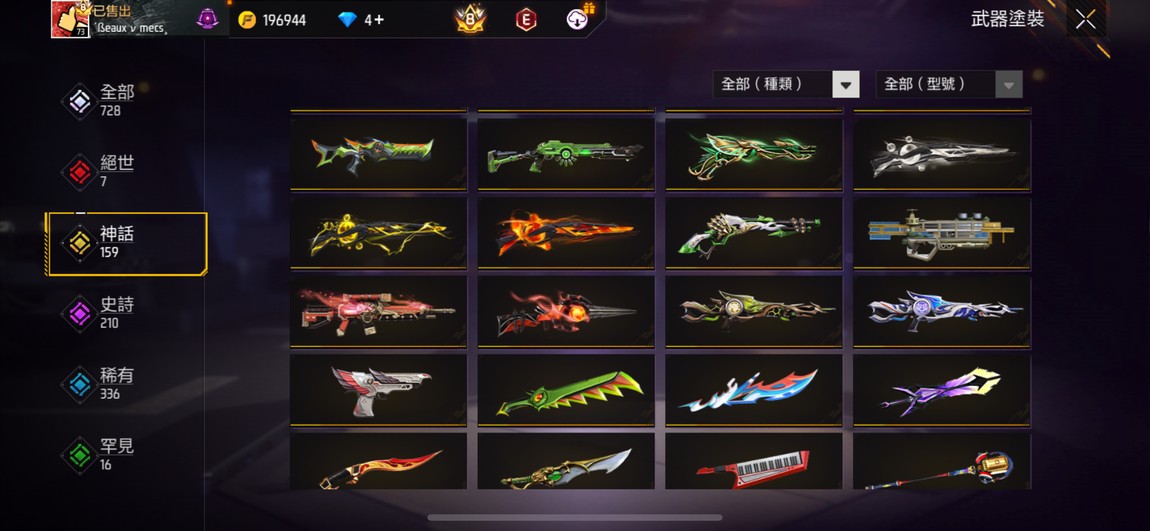Choose the red keytar weapon skin

753,462
